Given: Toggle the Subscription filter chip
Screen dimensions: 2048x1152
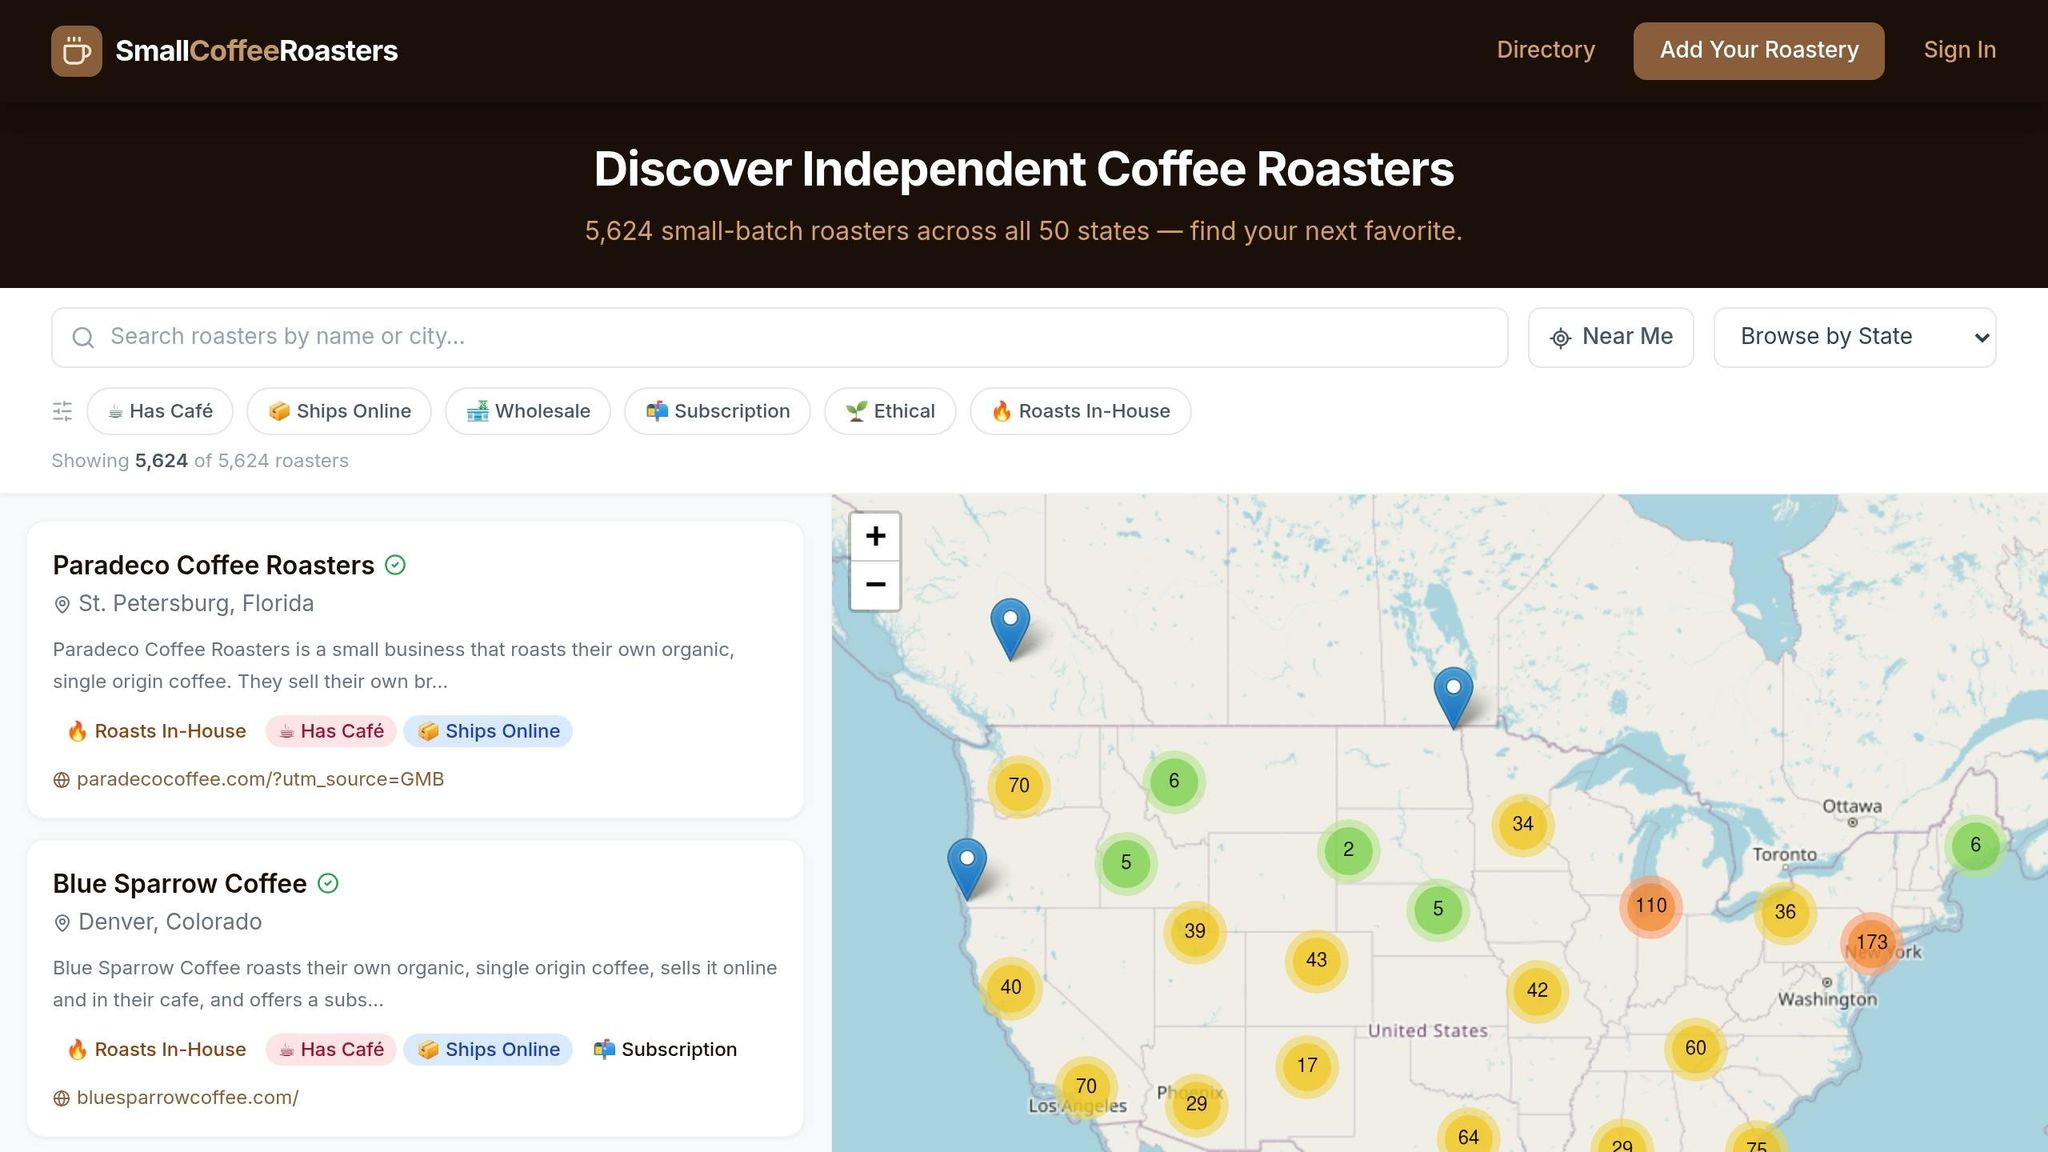Looking at the screenshot, I should pos(717,411).
